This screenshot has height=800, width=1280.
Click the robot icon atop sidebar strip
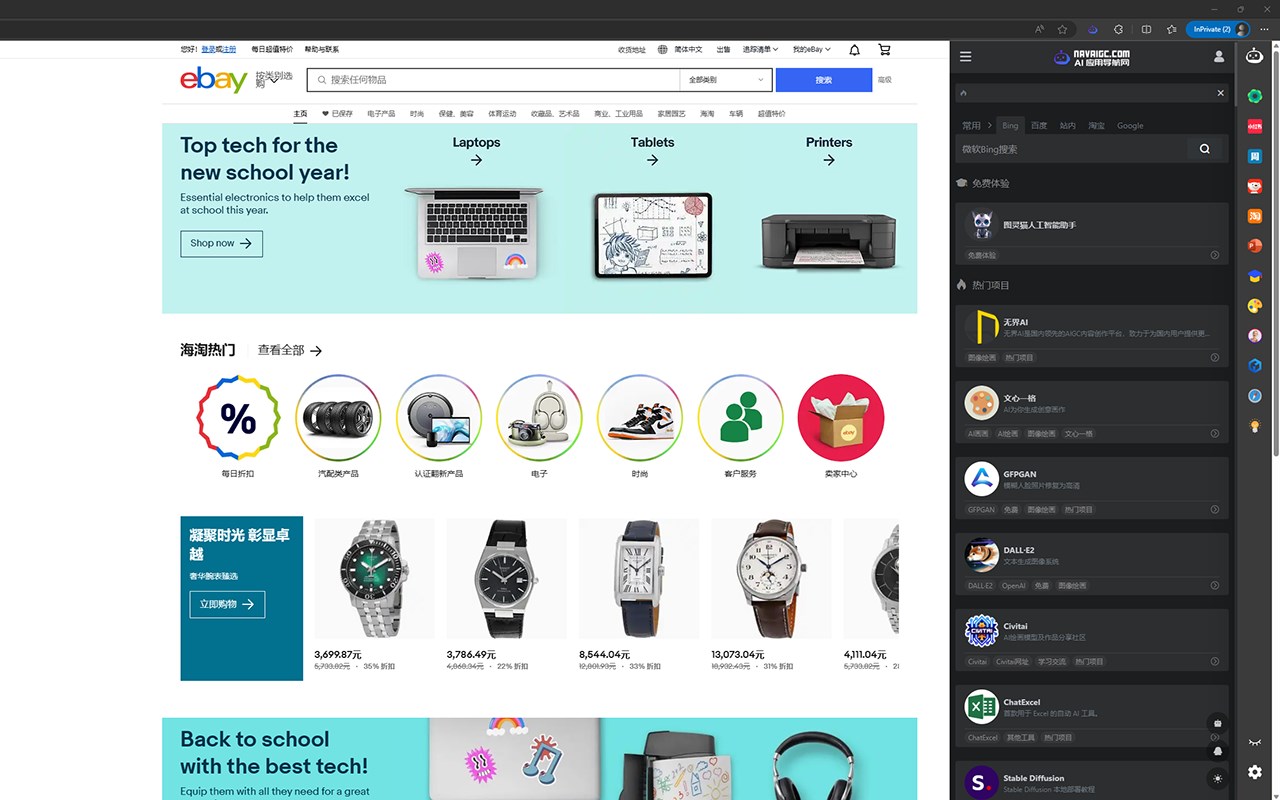(1255, 57)
